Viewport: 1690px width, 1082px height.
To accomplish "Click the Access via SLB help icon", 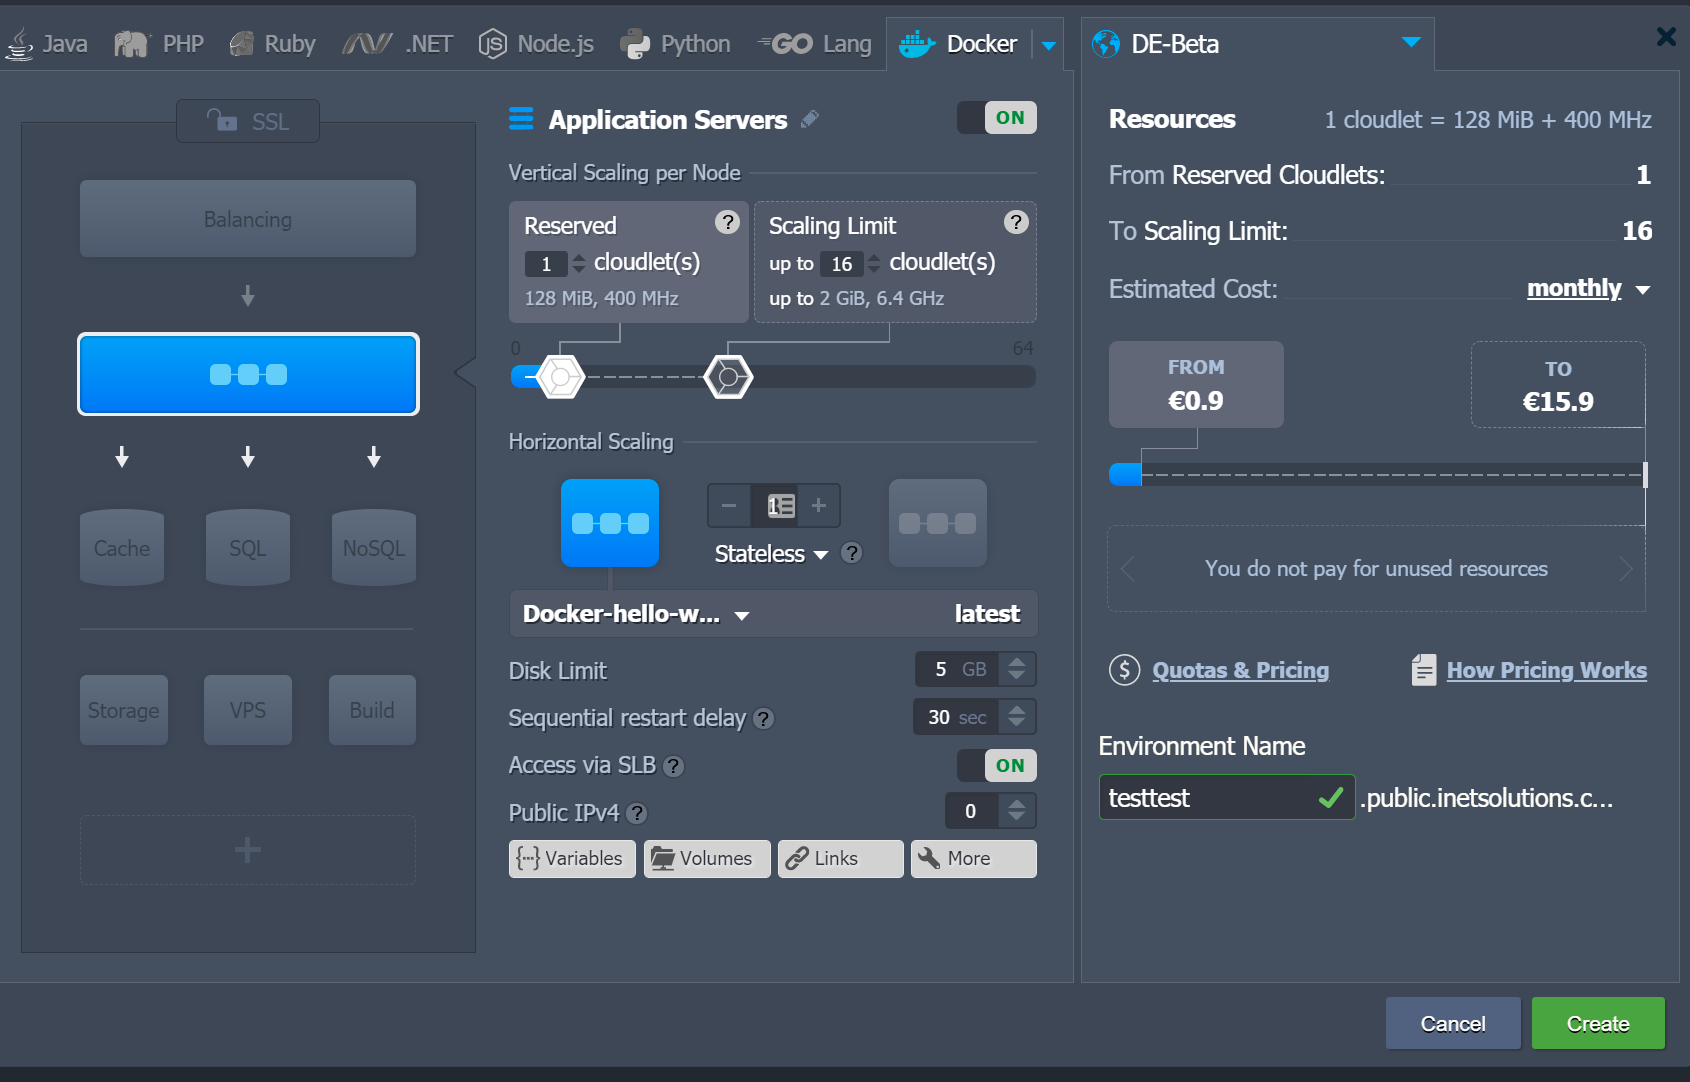I will pos(674,766).
